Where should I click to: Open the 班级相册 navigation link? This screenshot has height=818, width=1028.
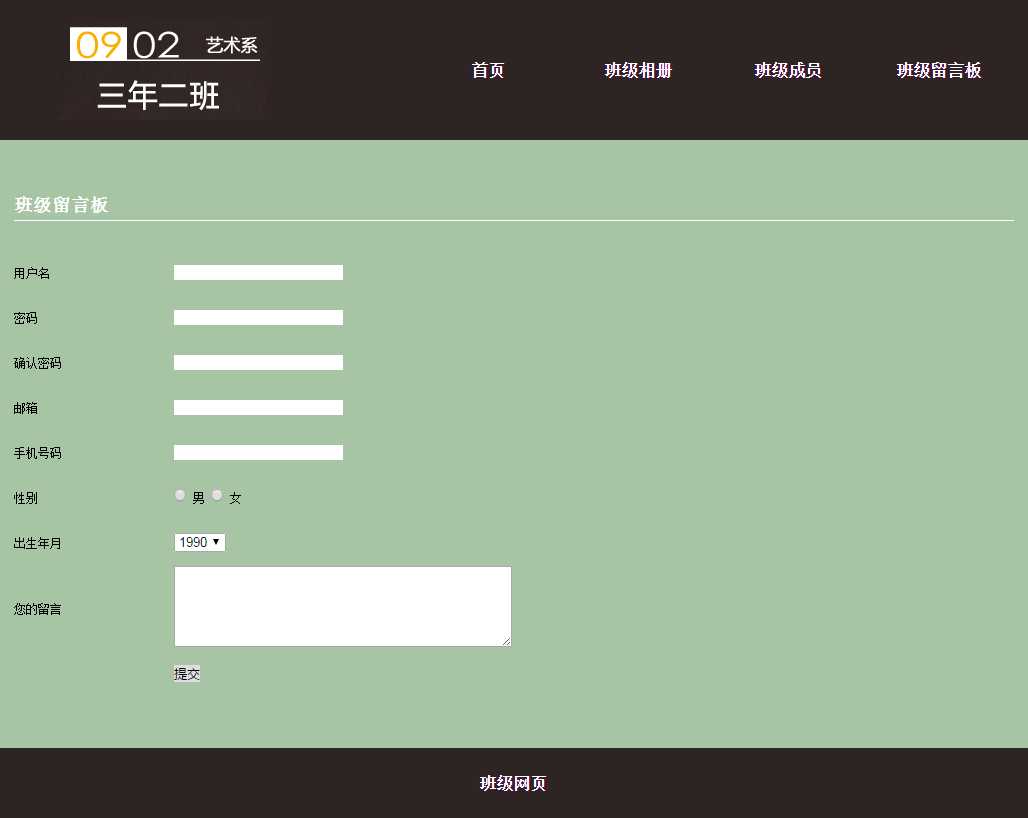[638, 70]
